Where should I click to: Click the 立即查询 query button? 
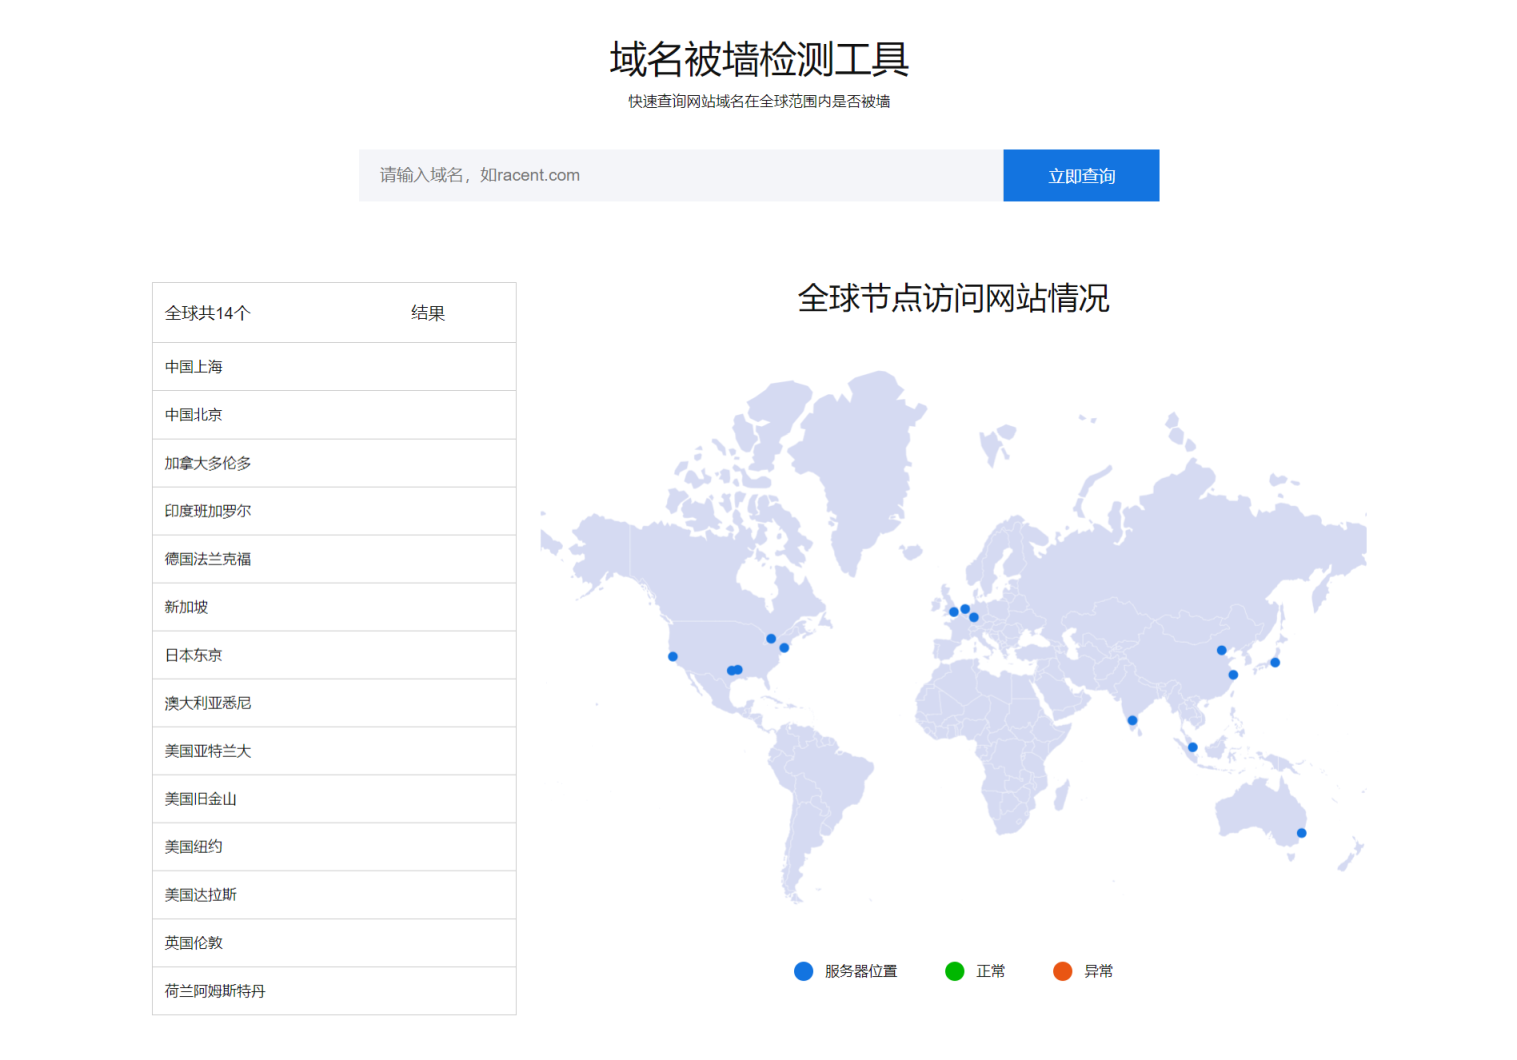pos(1081,175)
